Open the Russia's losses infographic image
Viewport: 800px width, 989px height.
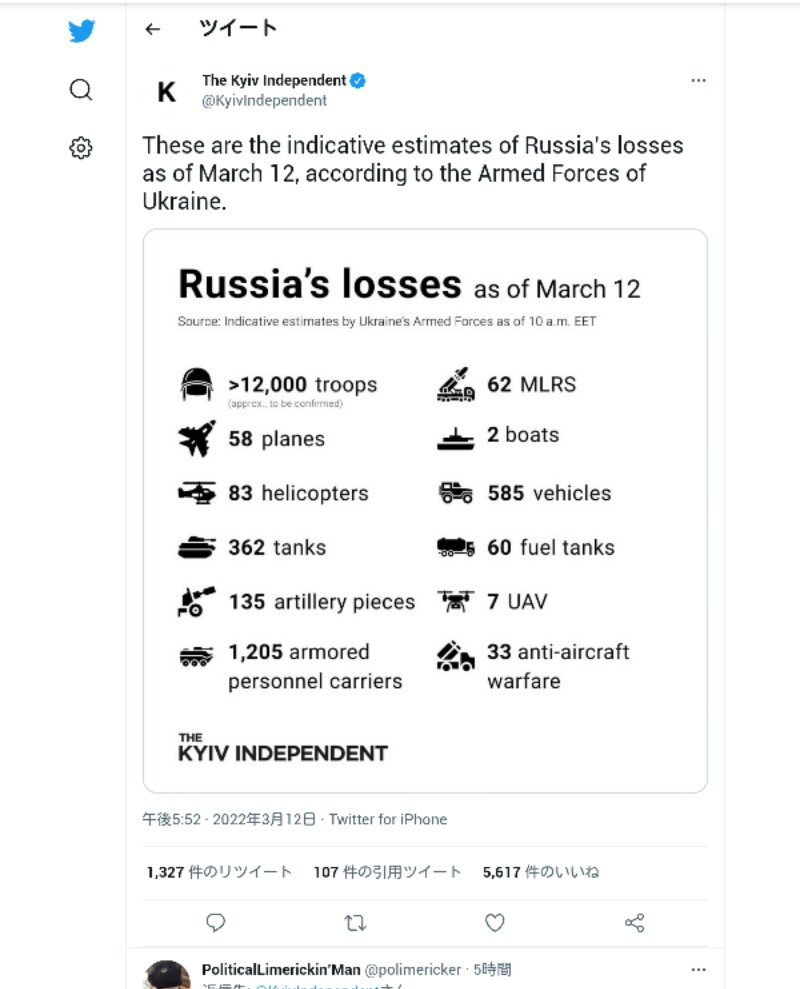pos(425,510)
